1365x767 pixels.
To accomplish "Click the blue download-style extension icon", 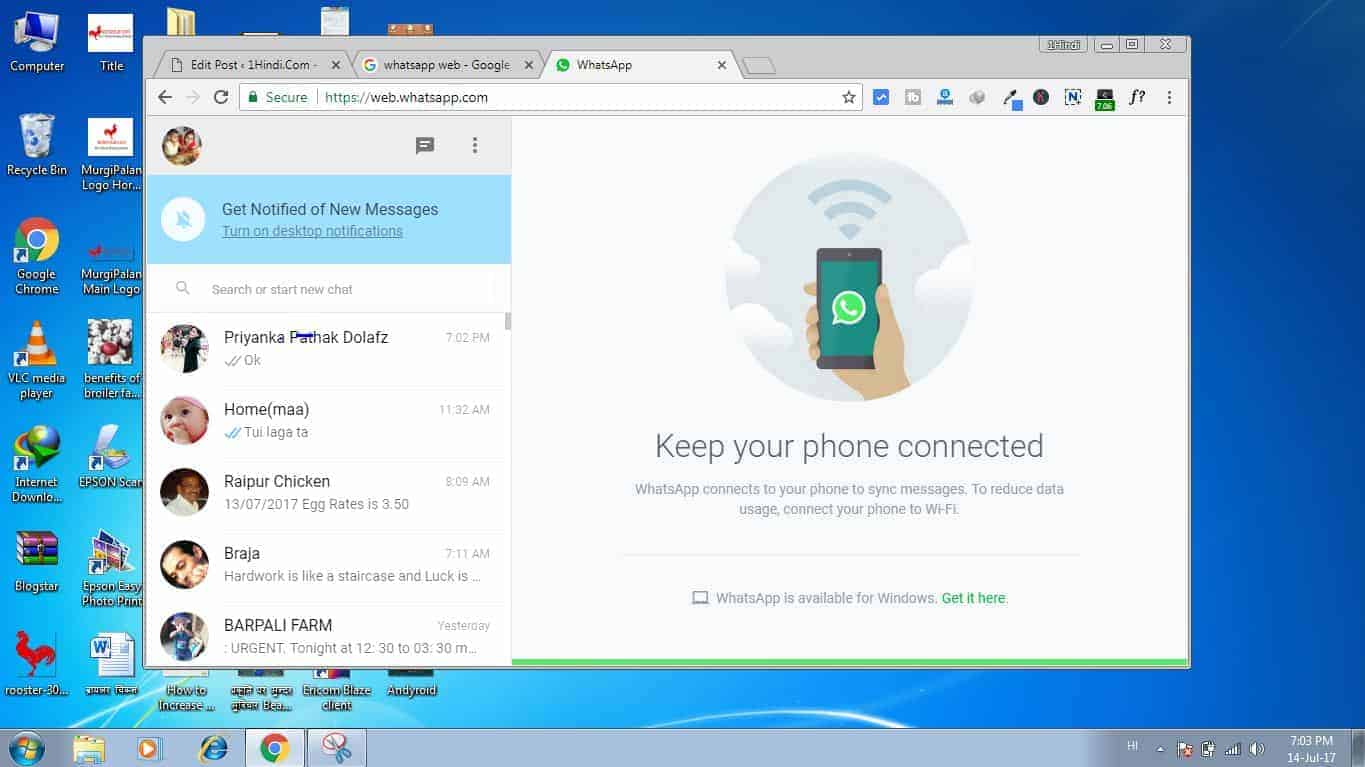I will (x=945, y=97).
